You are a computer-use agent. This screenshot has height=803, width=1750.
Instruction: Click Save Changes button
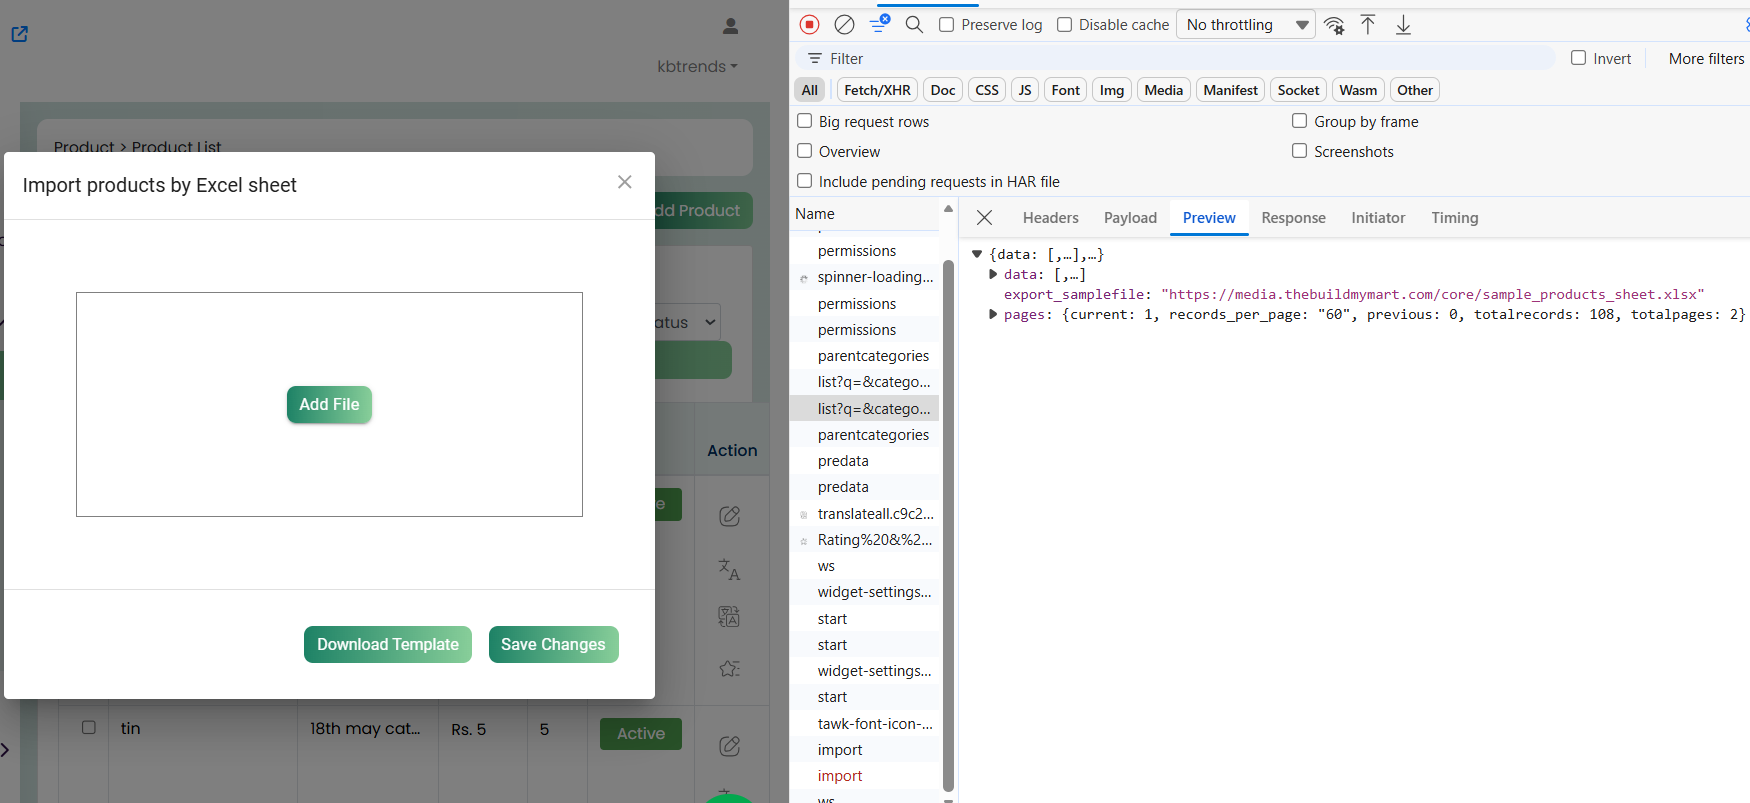point(553,644)
